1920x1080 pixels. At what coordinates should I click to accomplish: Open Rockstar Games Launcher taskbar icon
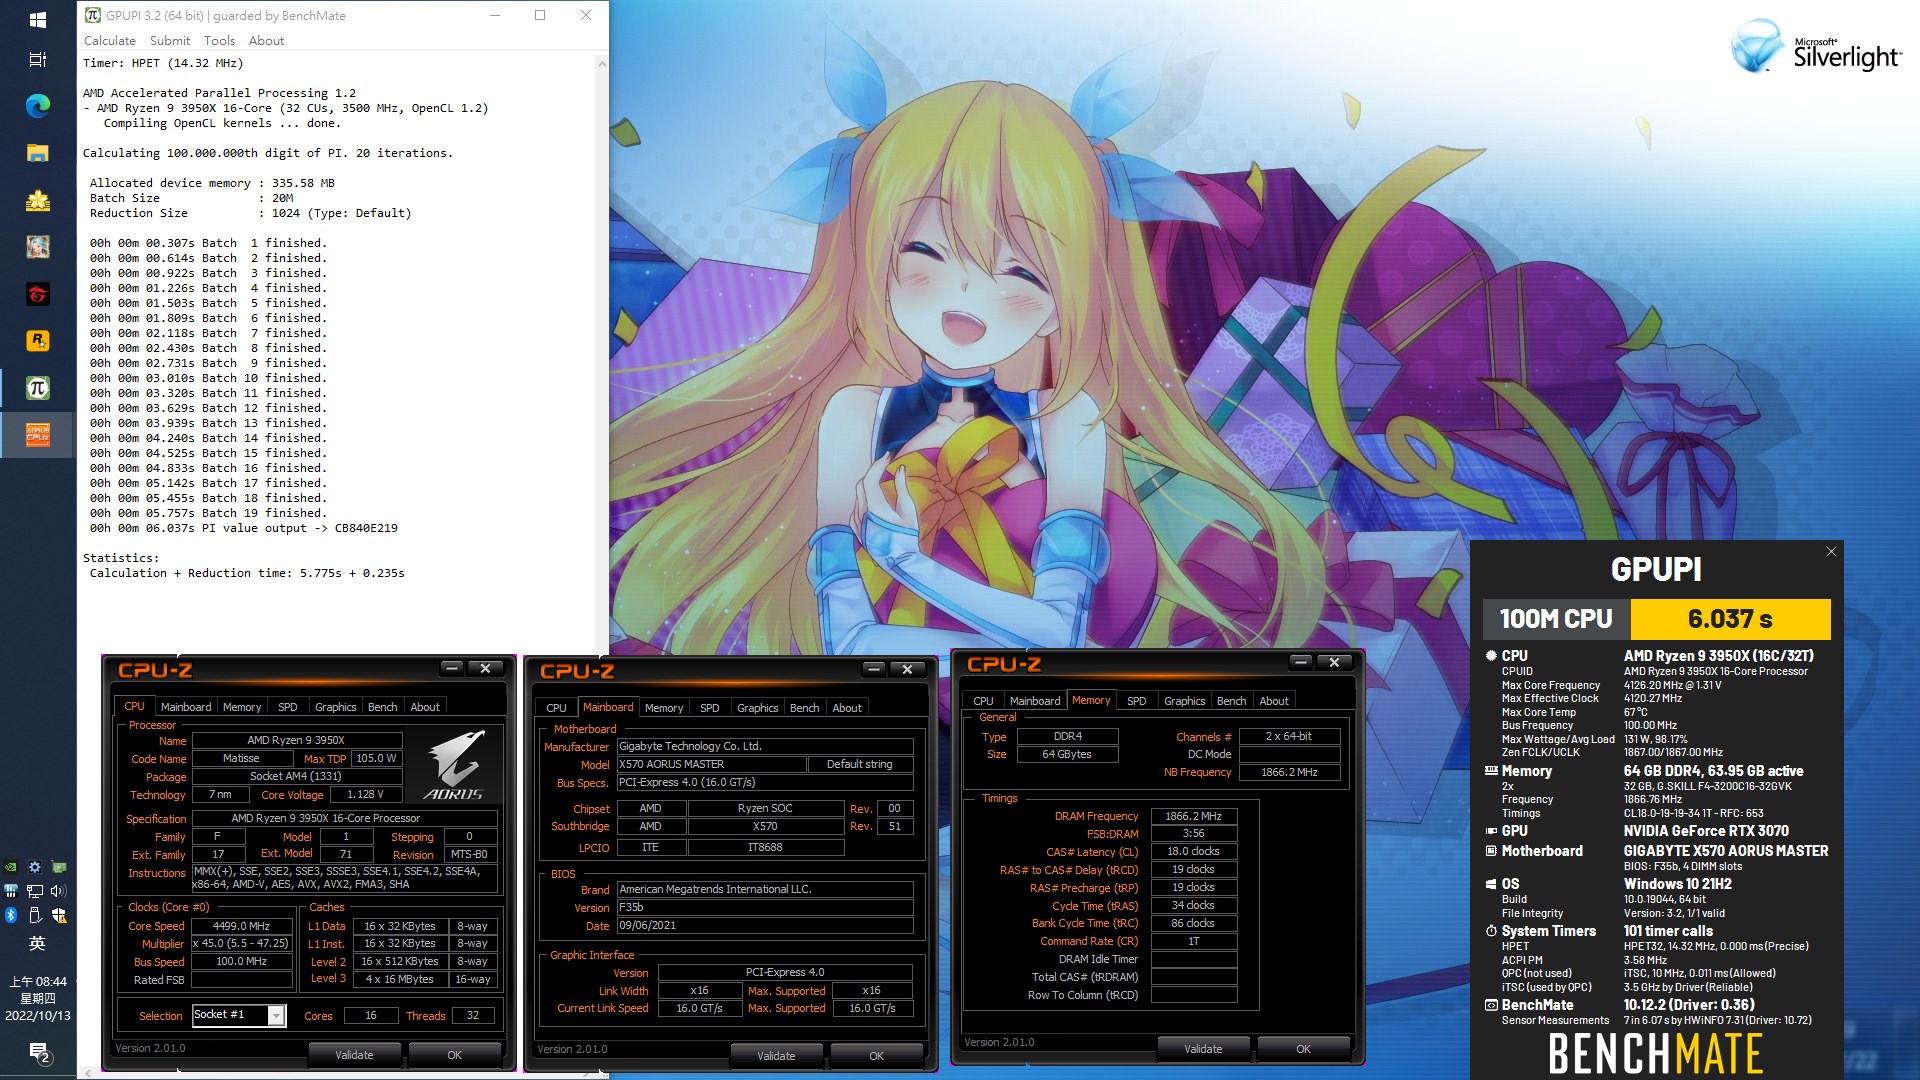(37, 341)
